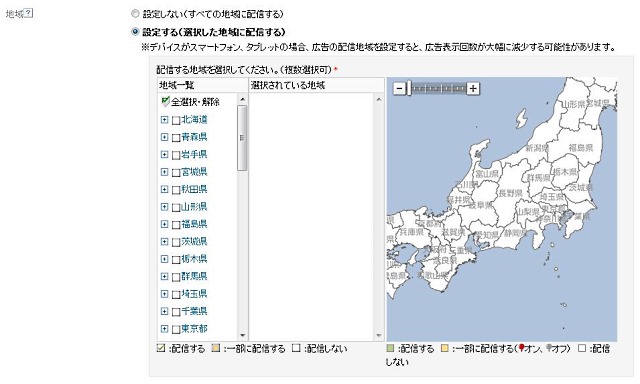The width and height of the screenshot is (640, 384).
Task: Click 栃木県 on the map
Action: pyautogui.click(x=564, y=172)
